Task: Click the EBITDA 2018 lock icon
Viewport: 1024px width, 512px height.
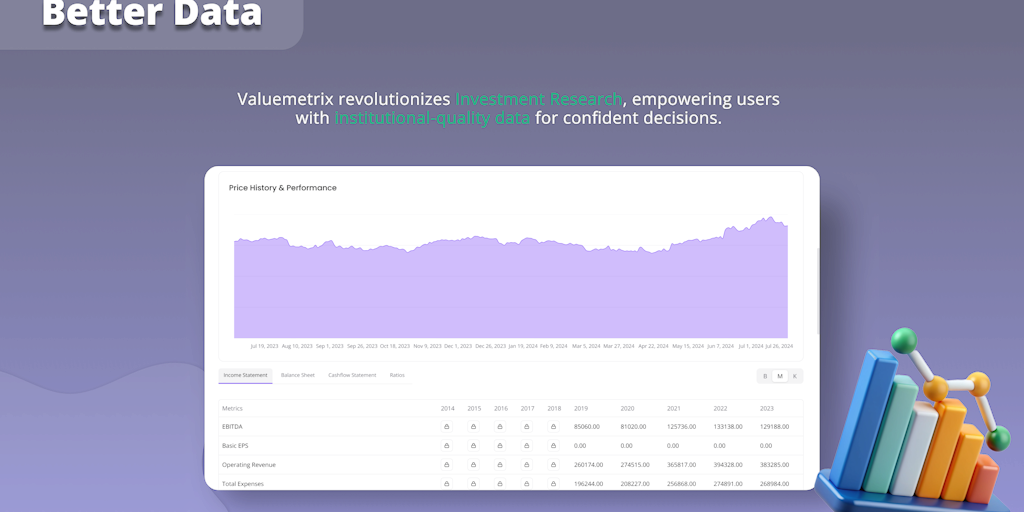Action: 554,426
